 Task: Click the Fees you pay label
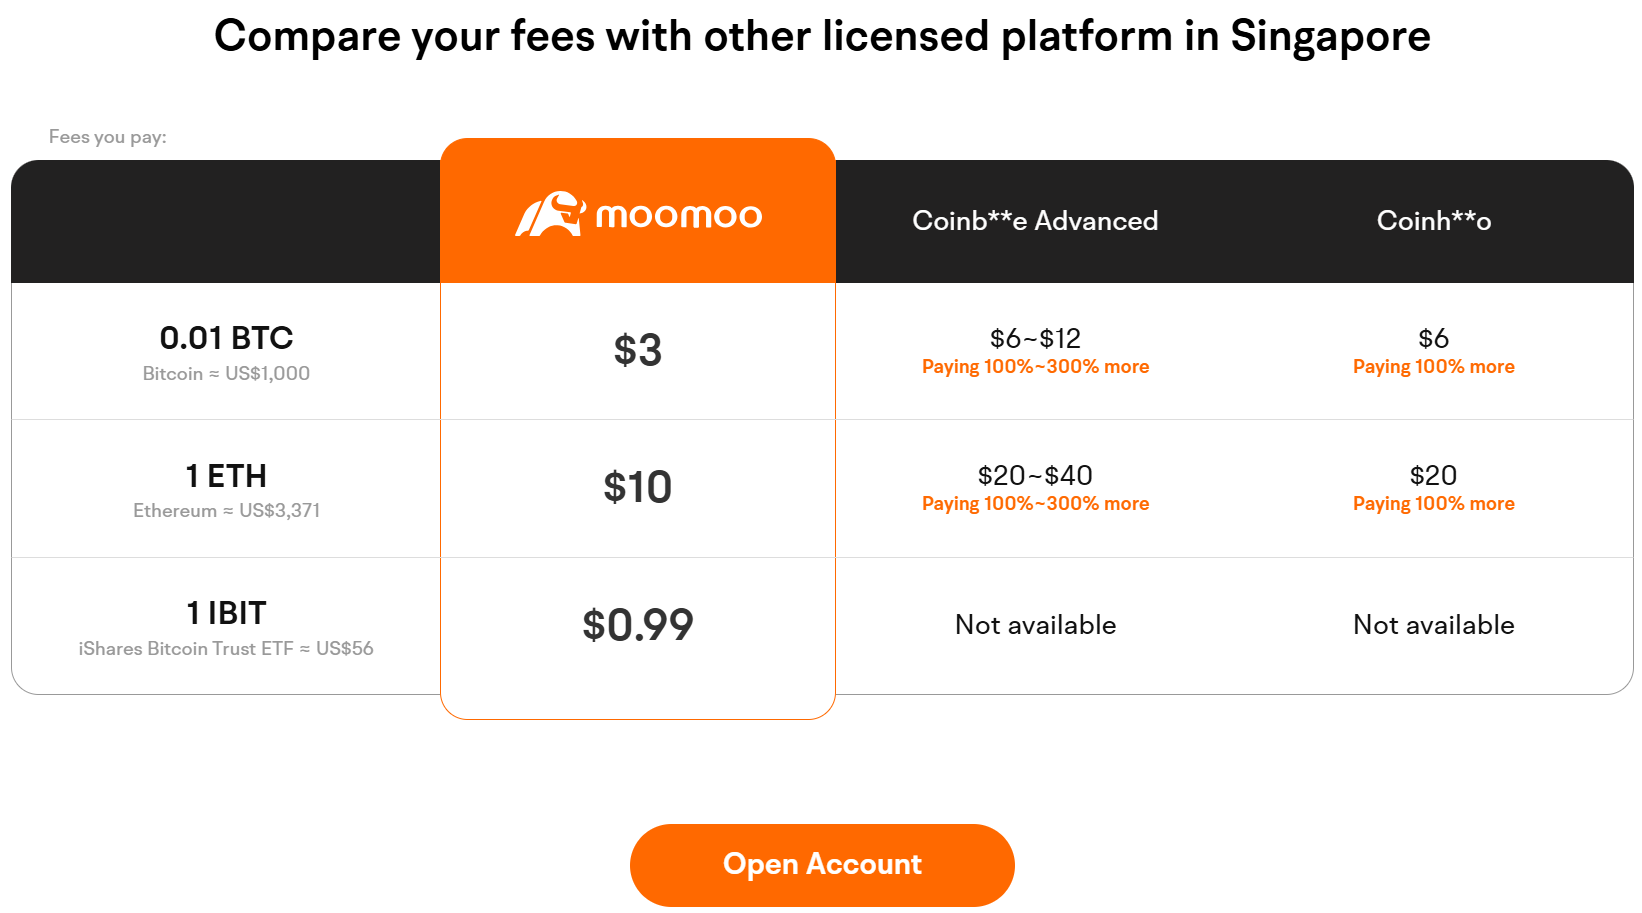[108, 136]
